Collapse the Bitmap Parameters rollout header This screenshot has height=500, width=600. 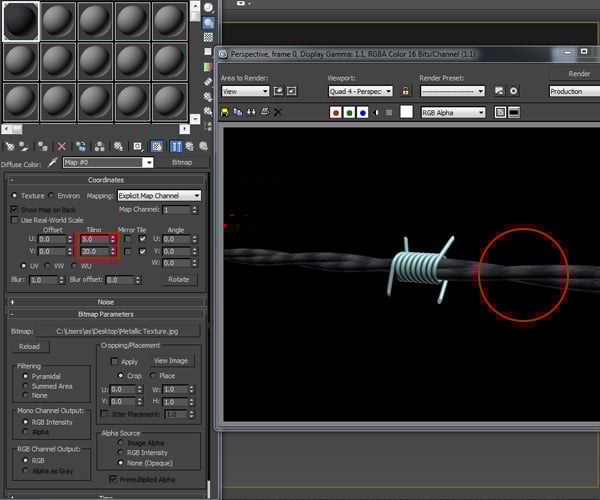105,314
